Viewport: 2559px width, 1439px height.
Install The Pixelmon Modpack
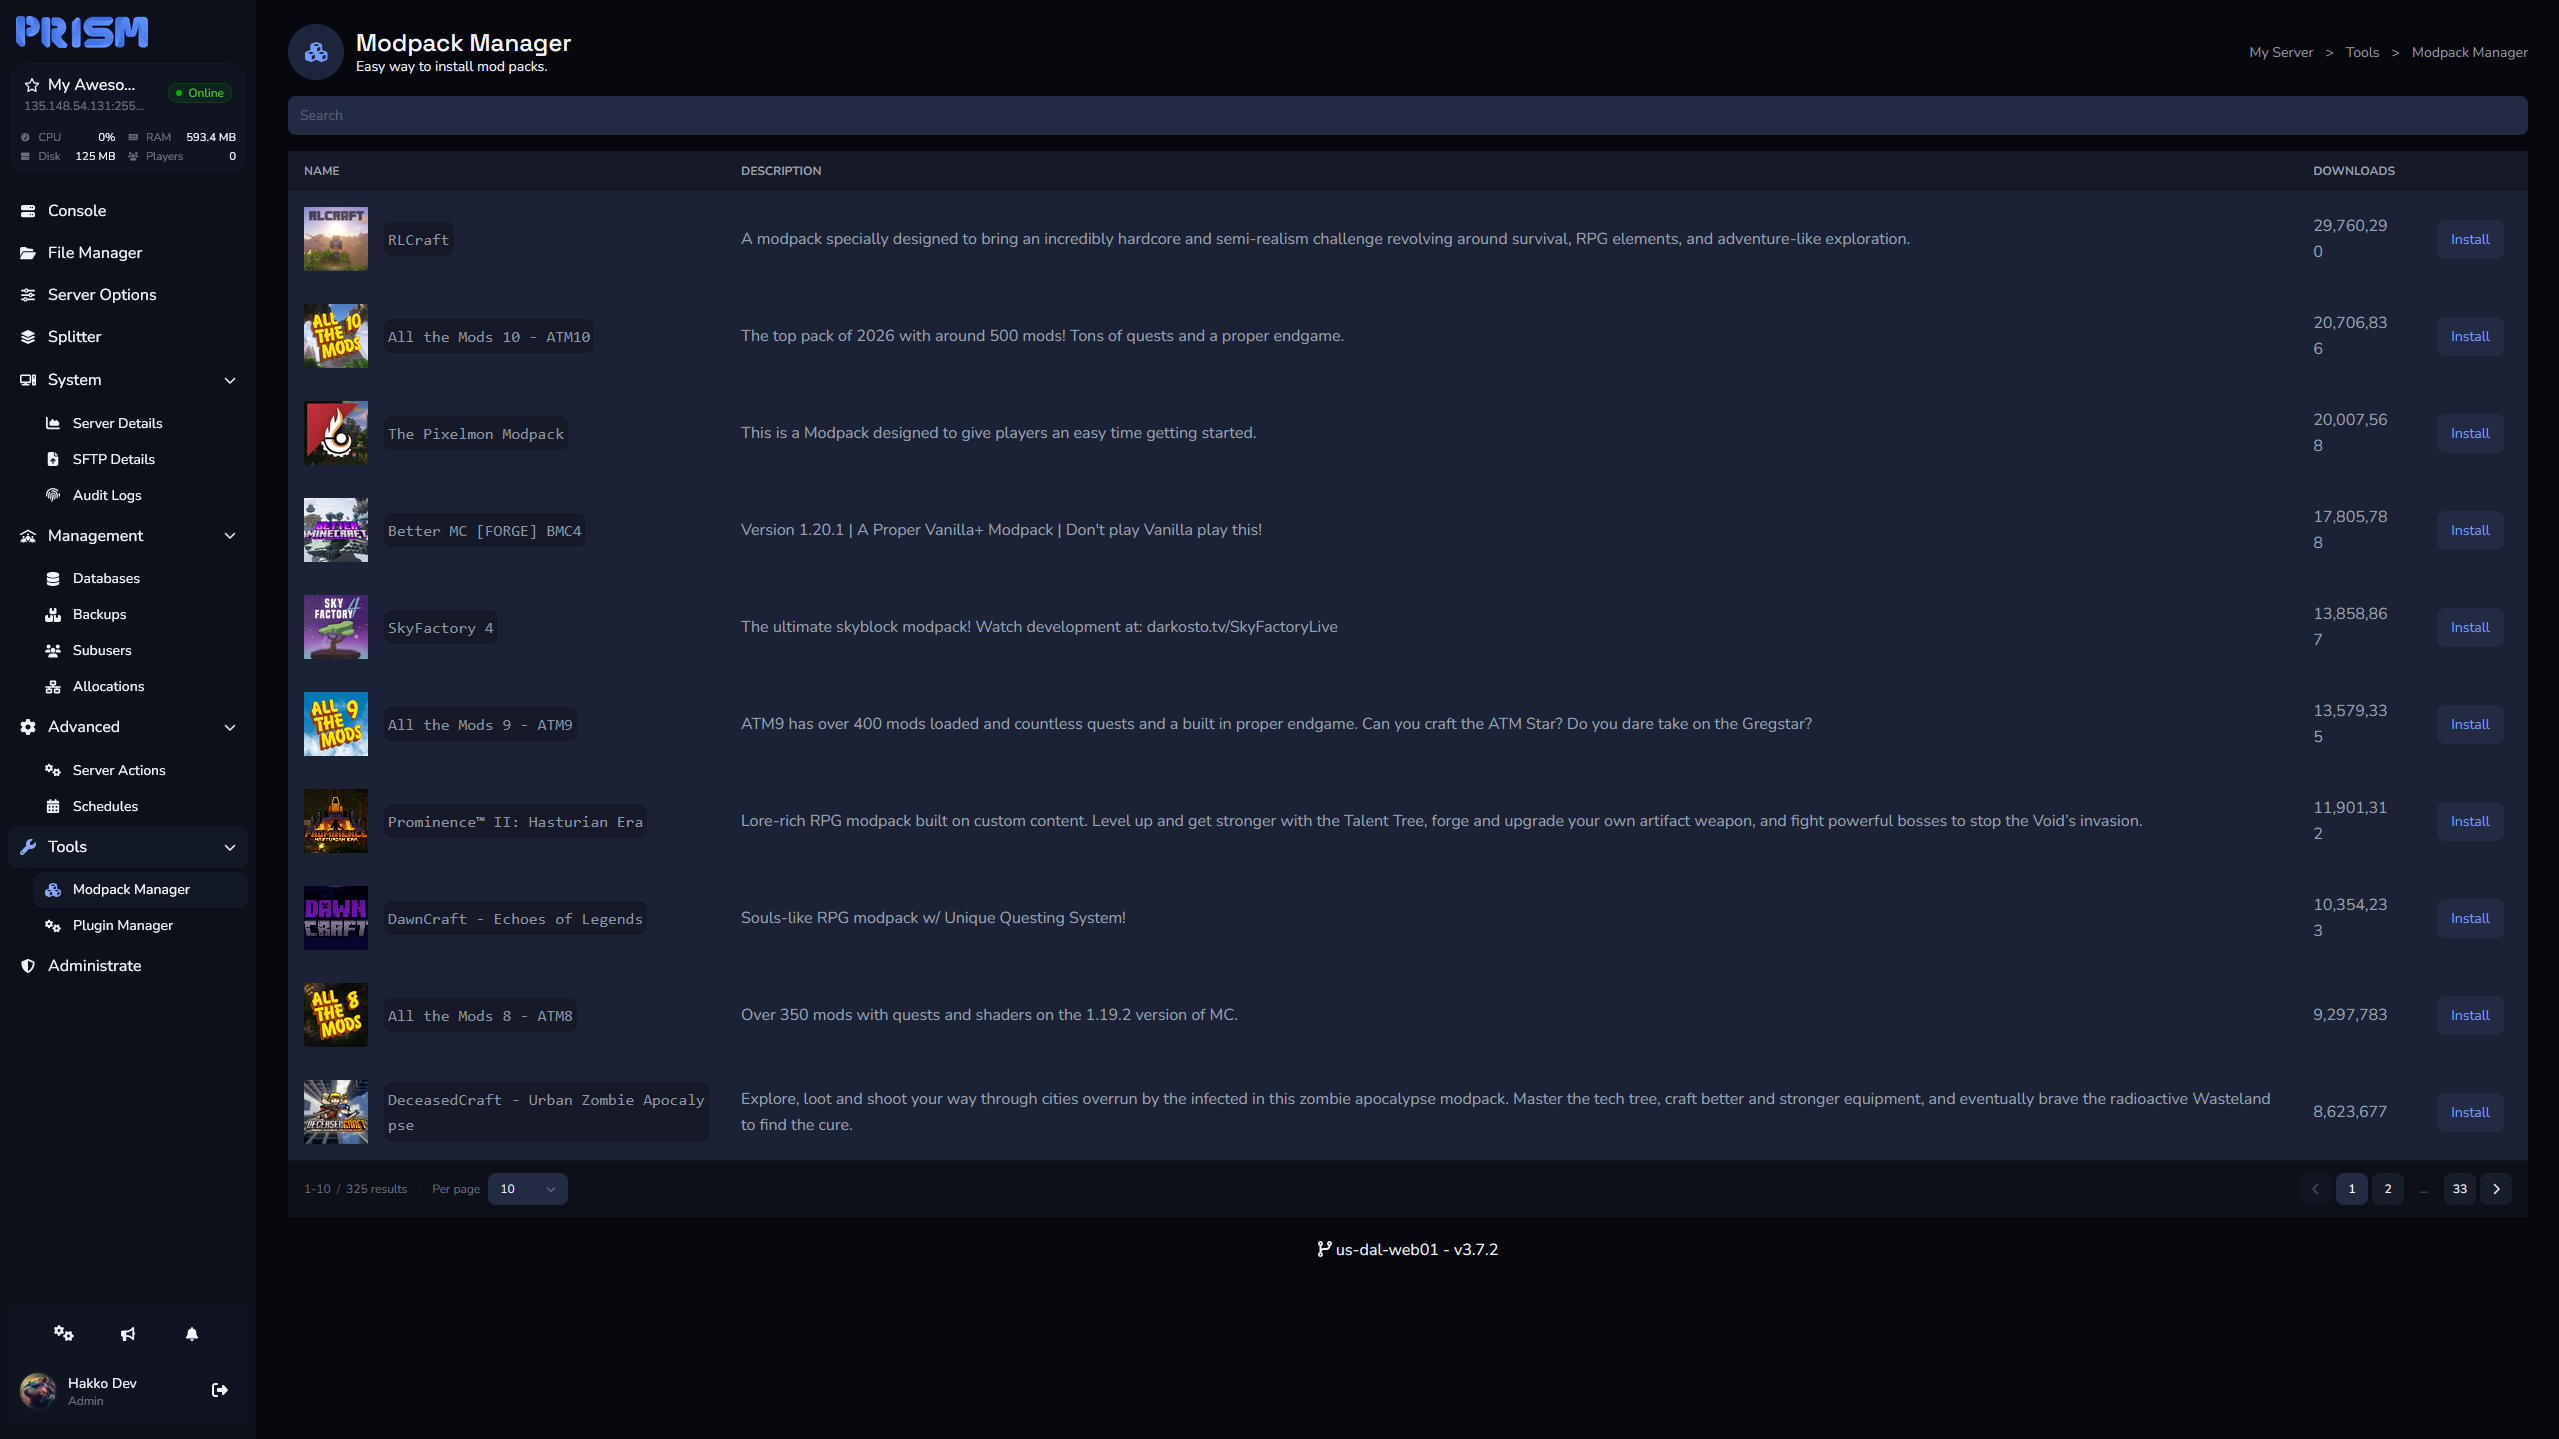pyautogui.click(x=2469, y=433)
